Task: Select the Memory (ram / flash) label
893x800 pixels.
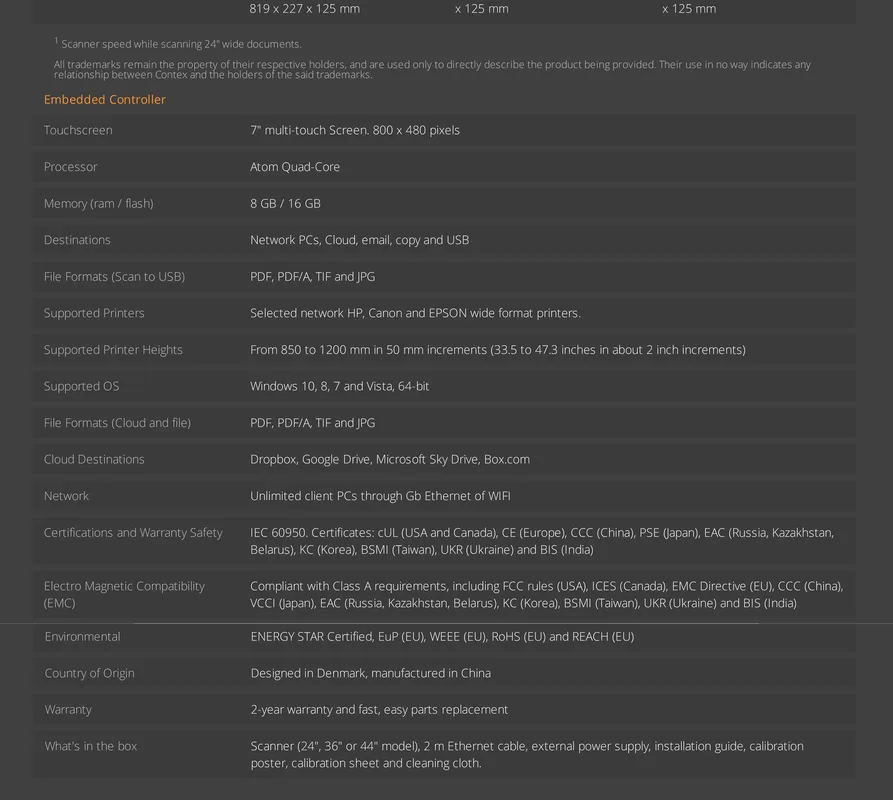Action: [x=99, y=203]
